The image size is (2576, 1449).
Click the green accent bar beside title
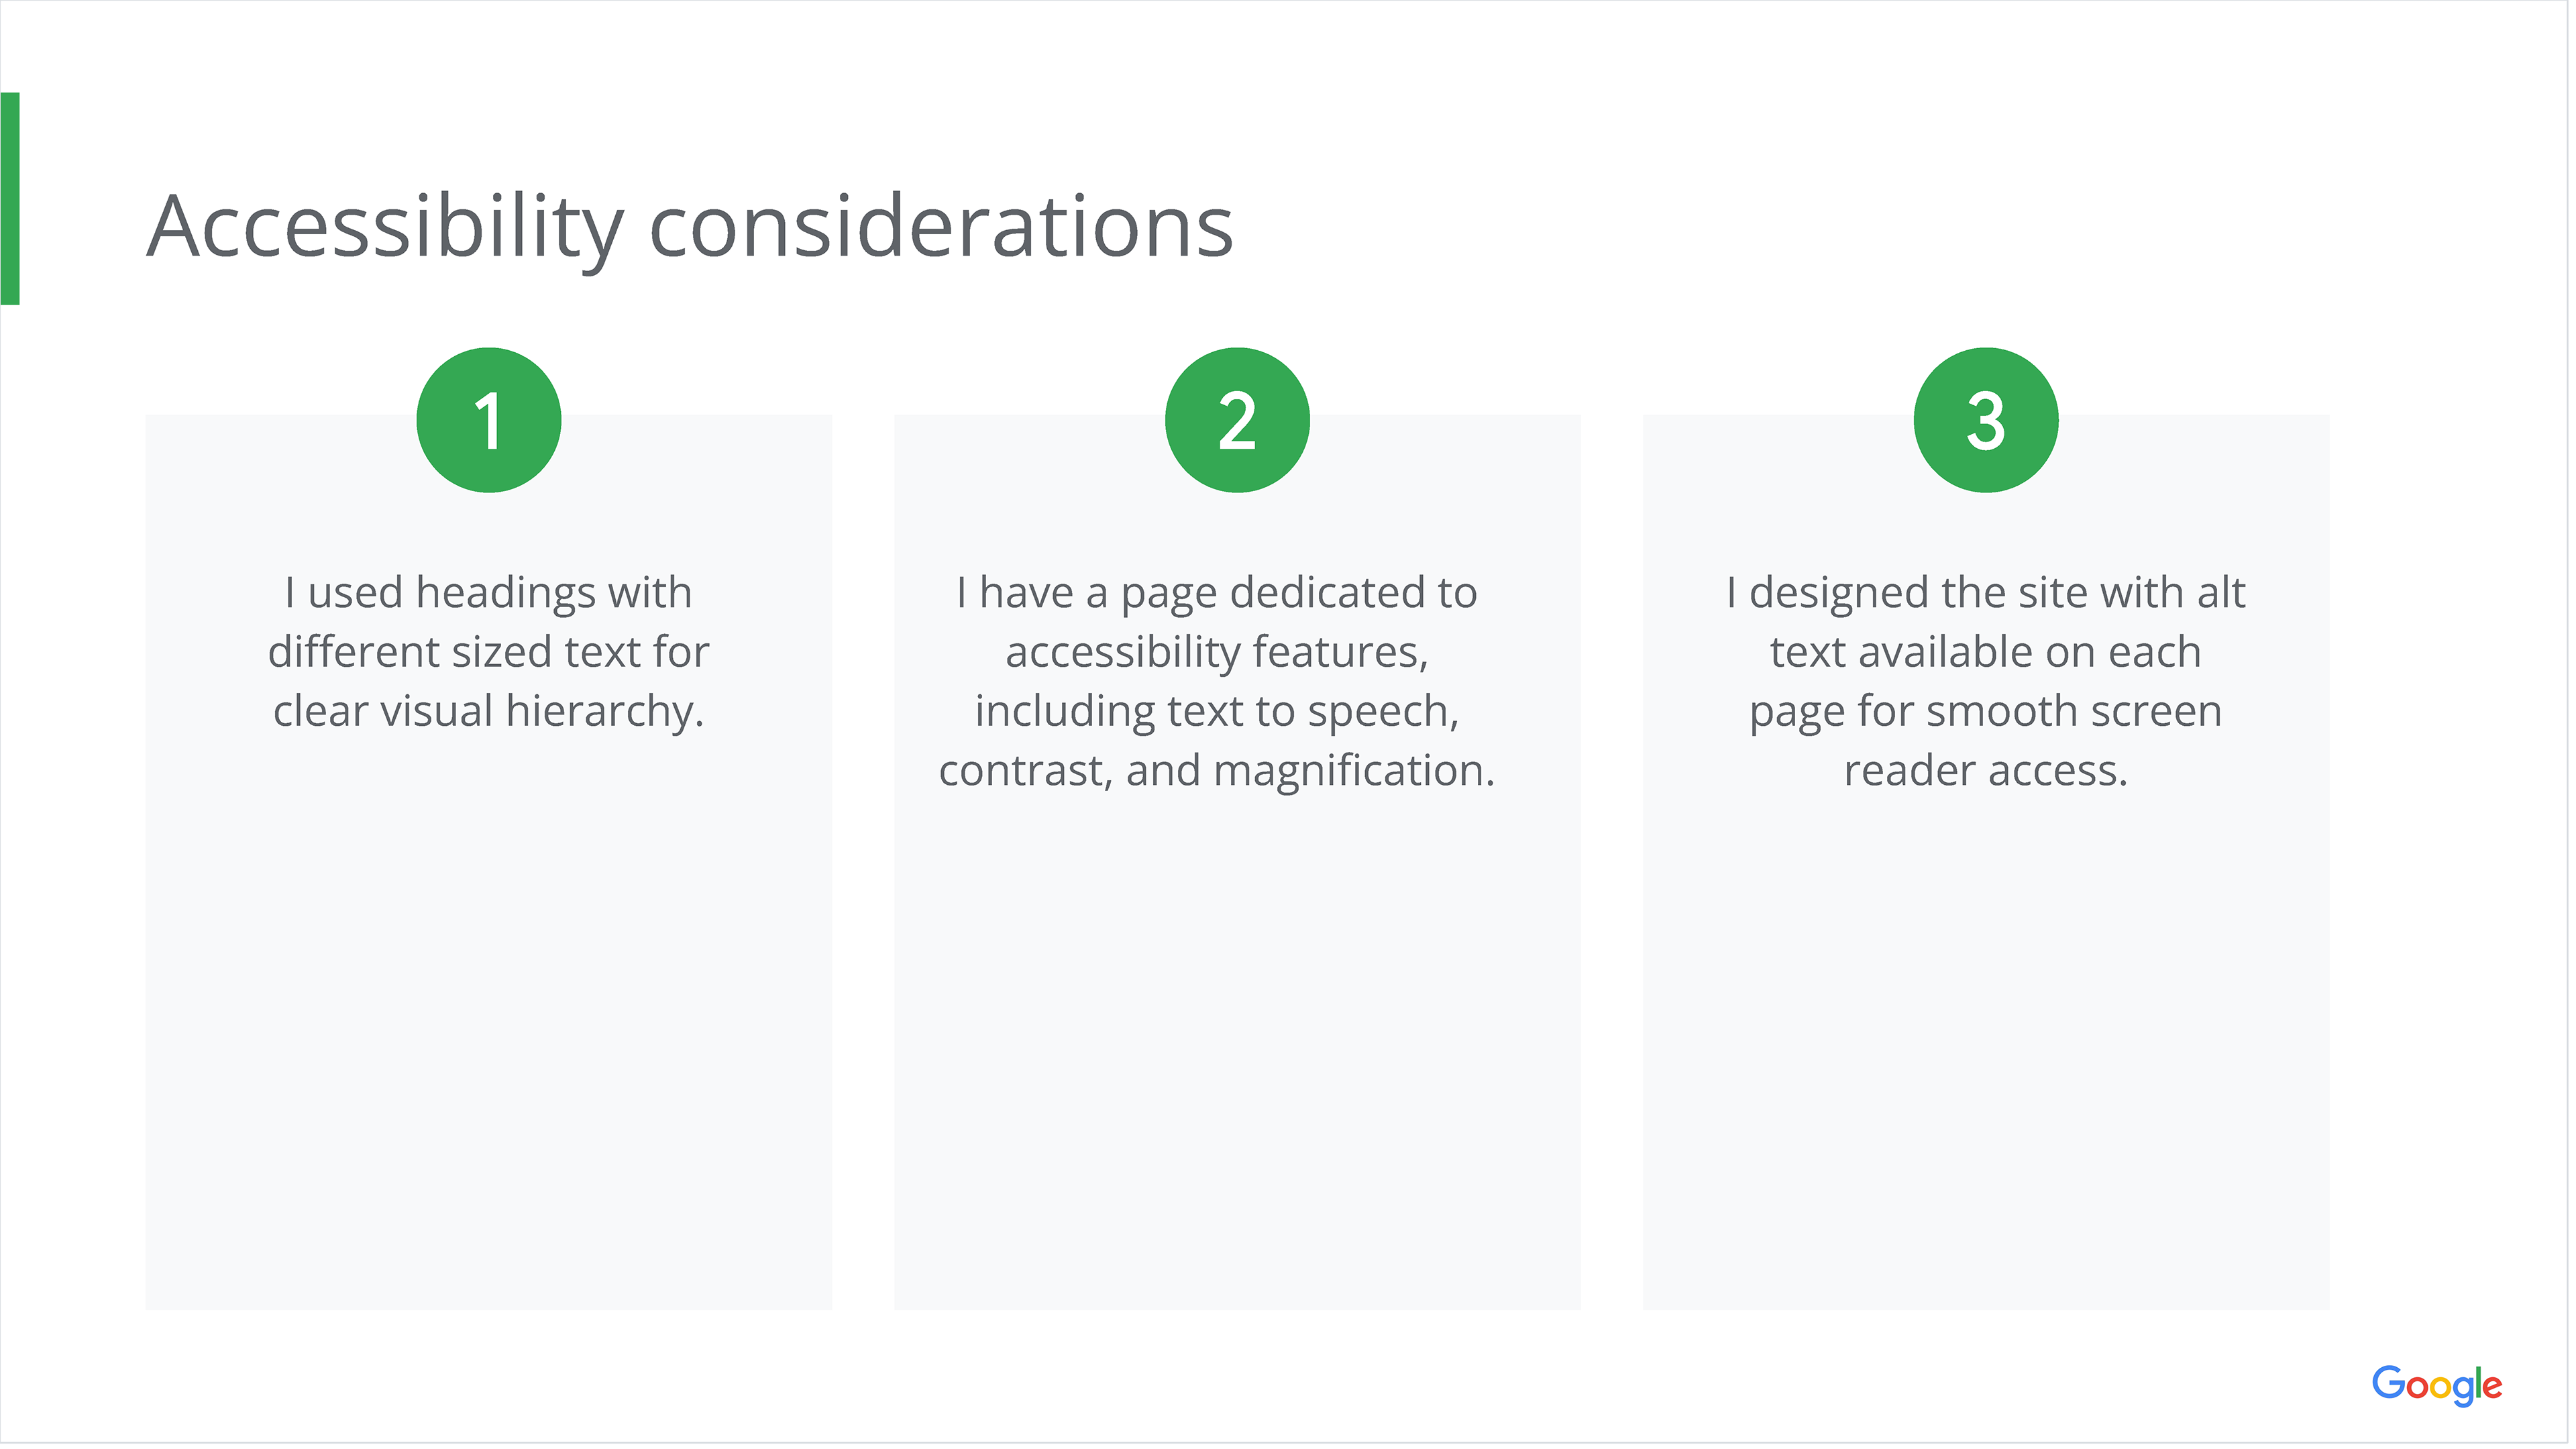click(10, 198)
